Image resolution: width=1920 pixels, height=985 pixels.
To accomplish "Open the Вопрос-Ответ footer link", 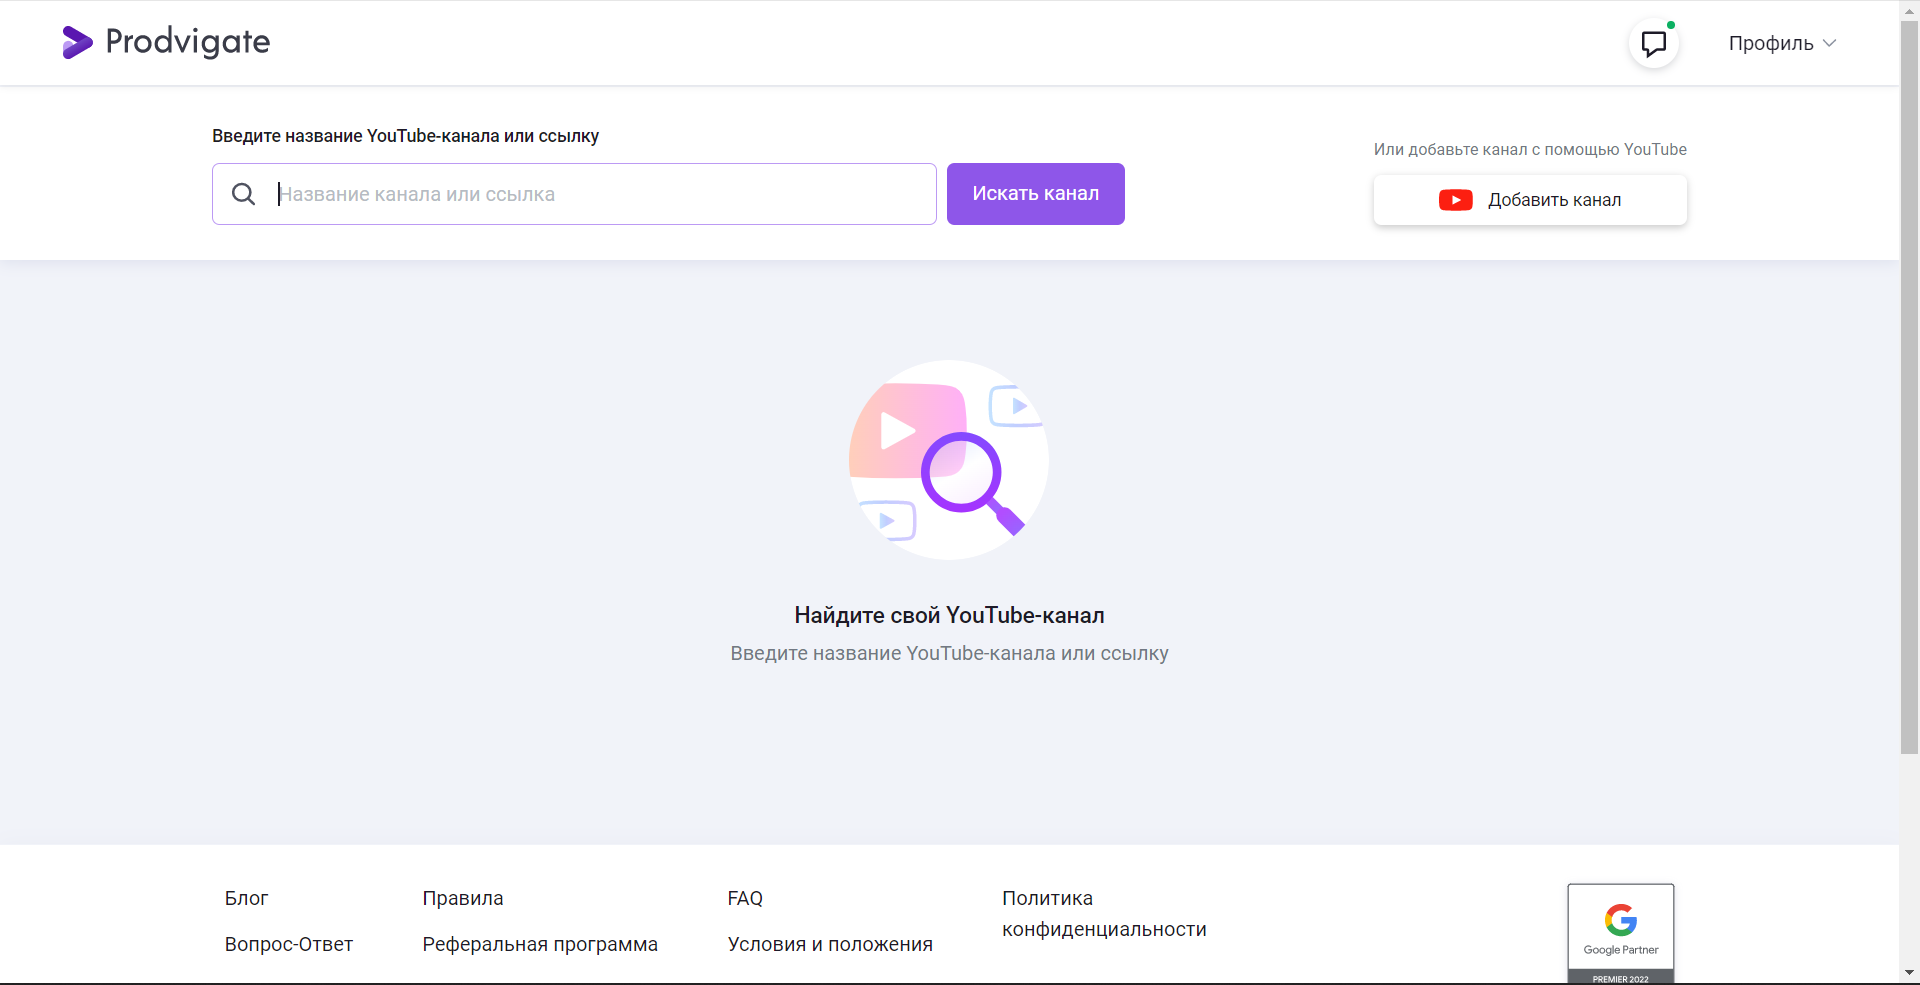I will pyautogui.click(x=288, y=944).
